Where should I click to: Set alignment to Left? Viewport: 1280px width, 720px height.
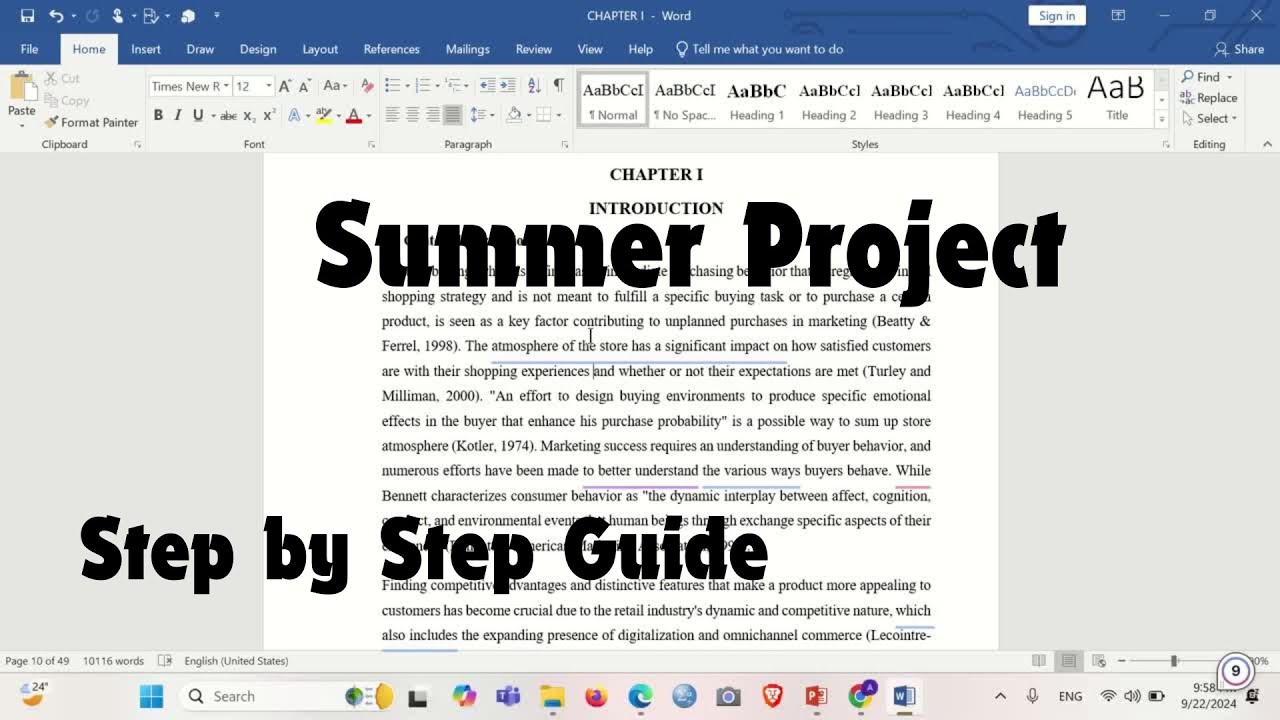(392, 116)
